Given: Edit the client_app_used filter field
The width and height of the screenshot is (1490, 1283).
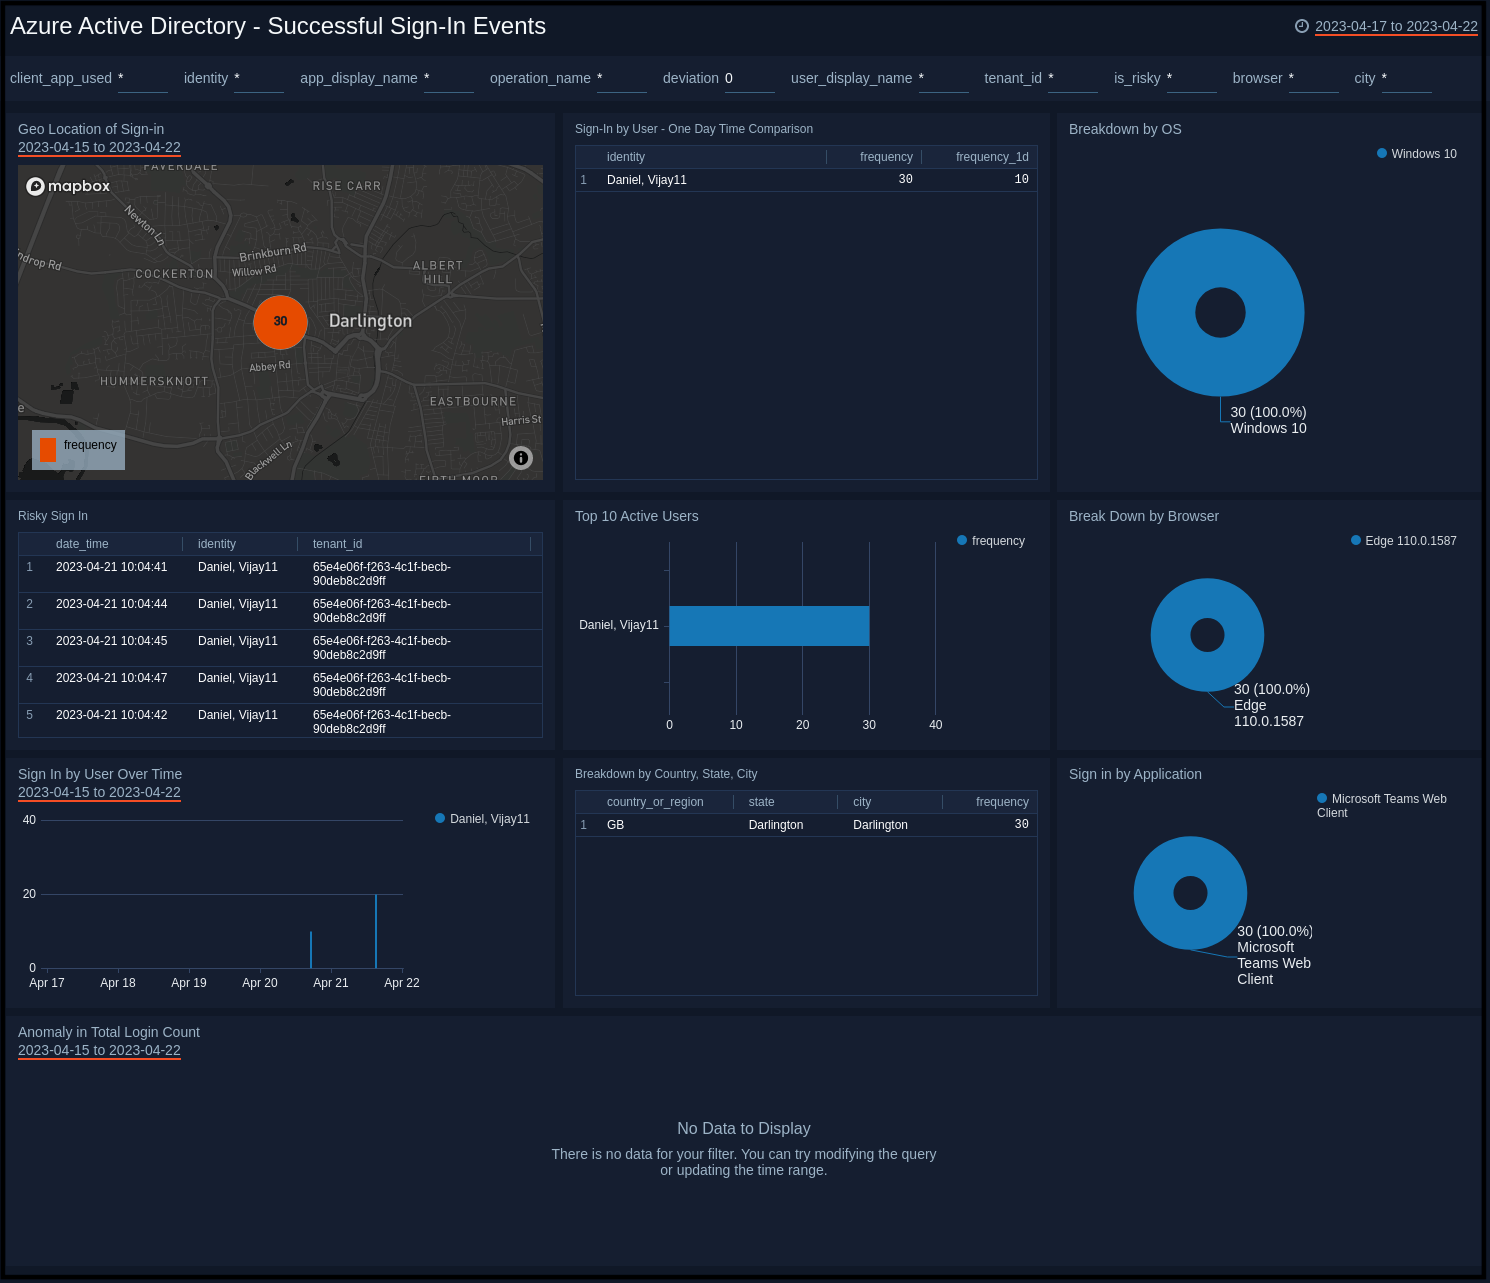Looking at the screenshot, I should coord(143,79).
